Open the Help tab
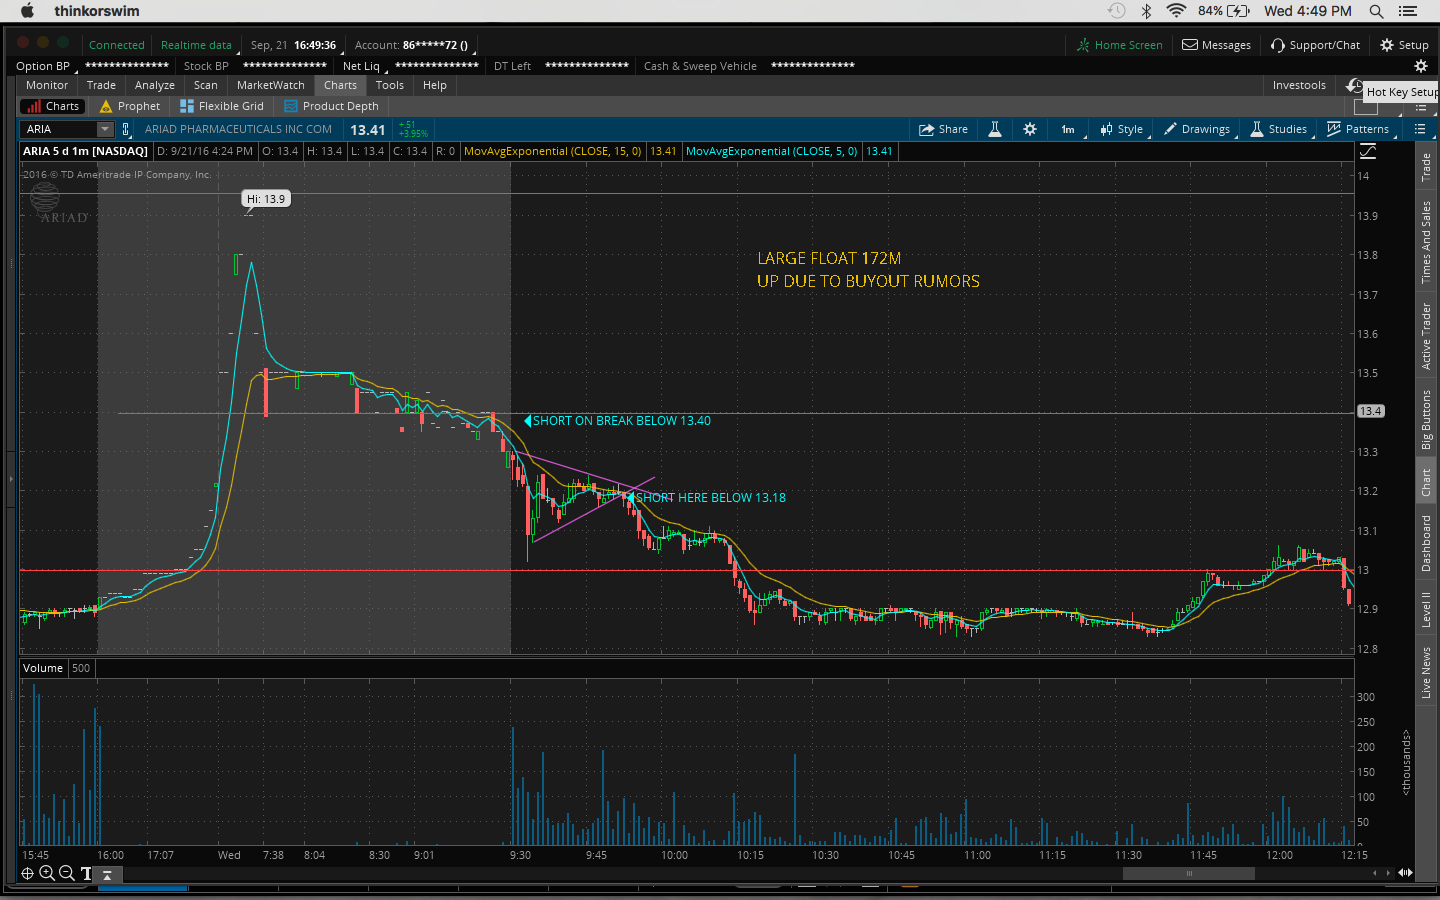 435,85
